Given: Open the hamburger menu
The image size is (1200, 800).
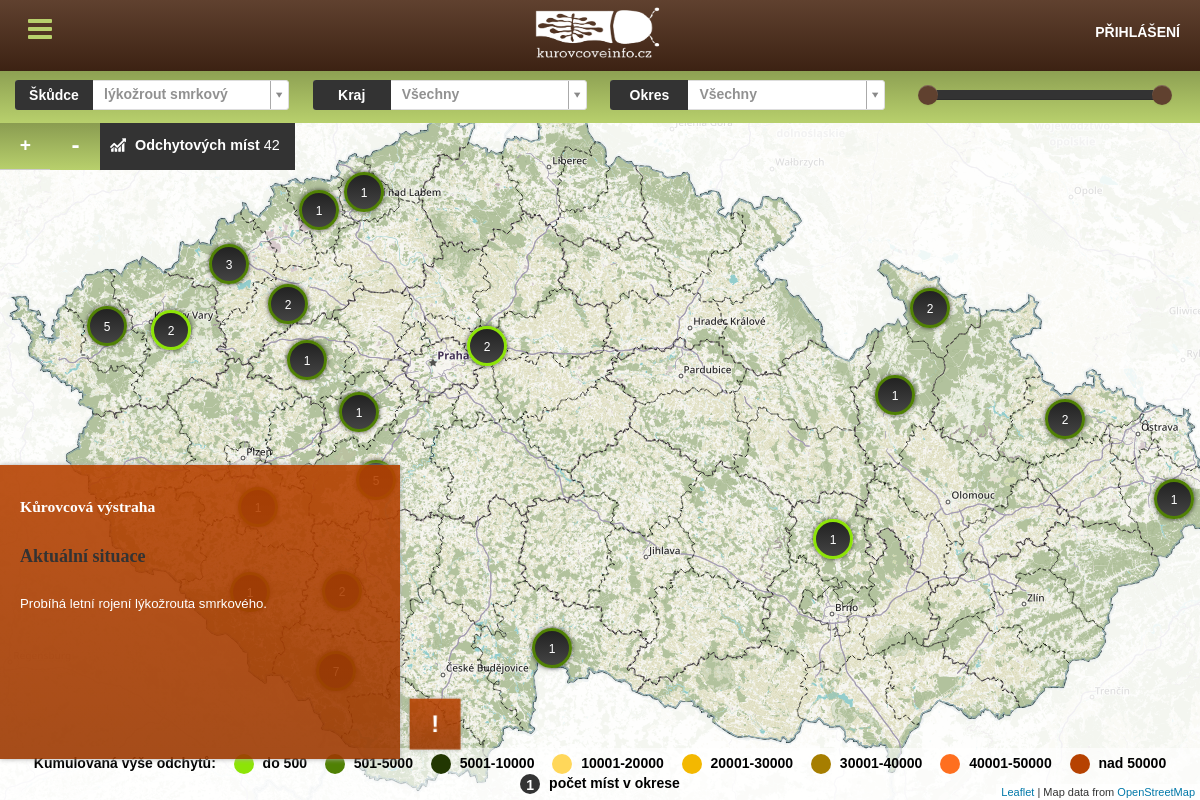Looking at the screenshot, I should click(40, 29).
